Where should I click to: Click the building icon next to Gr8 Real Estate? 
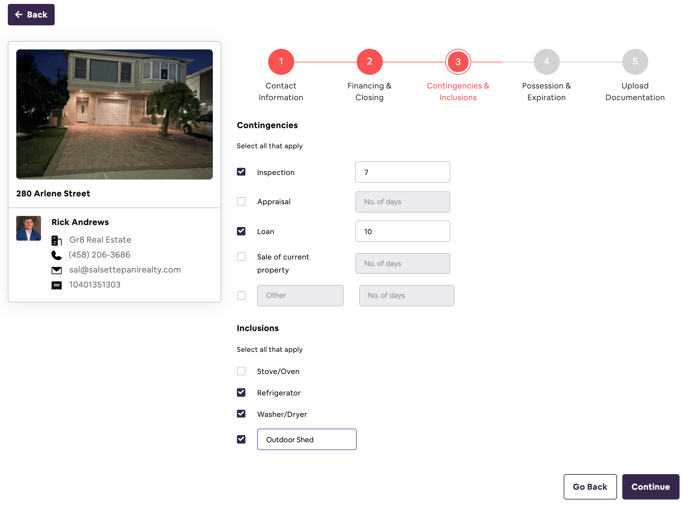pos(57,240)
